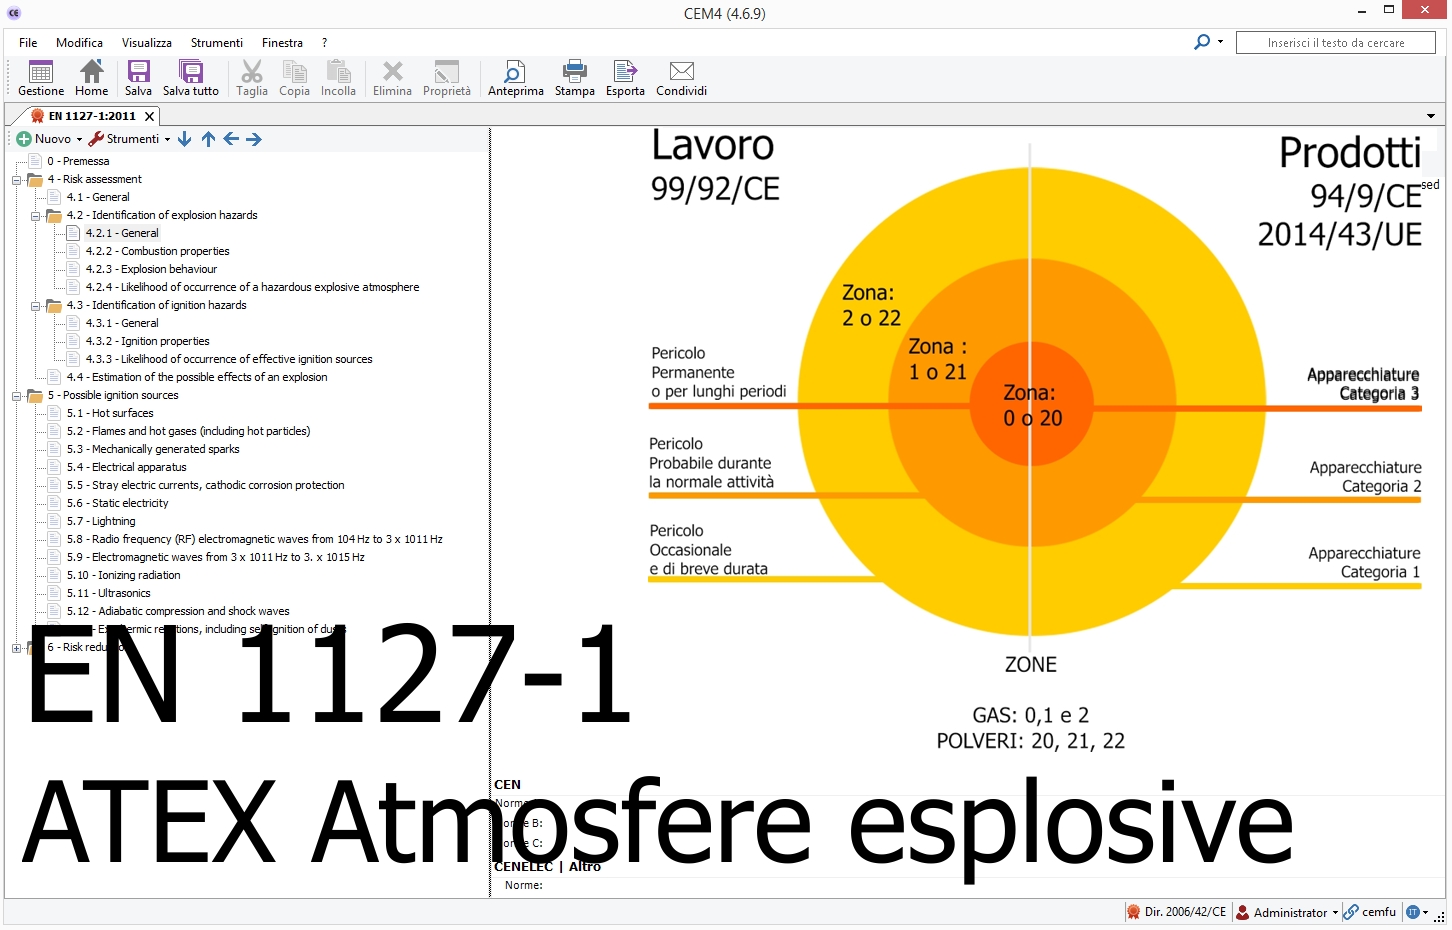
Task: Open the Visualizza menu
Action: [x=147, y=43]
